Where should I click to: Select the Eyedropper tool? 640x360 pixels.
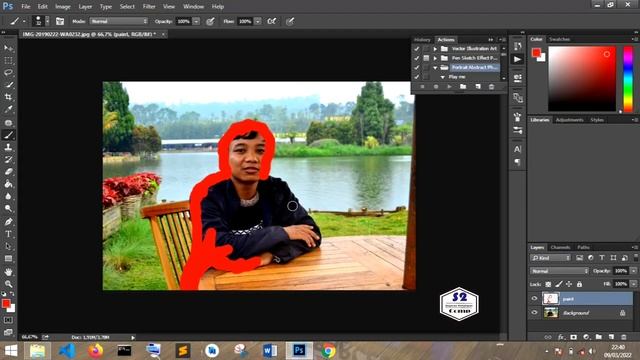click(x=8, y=109)
